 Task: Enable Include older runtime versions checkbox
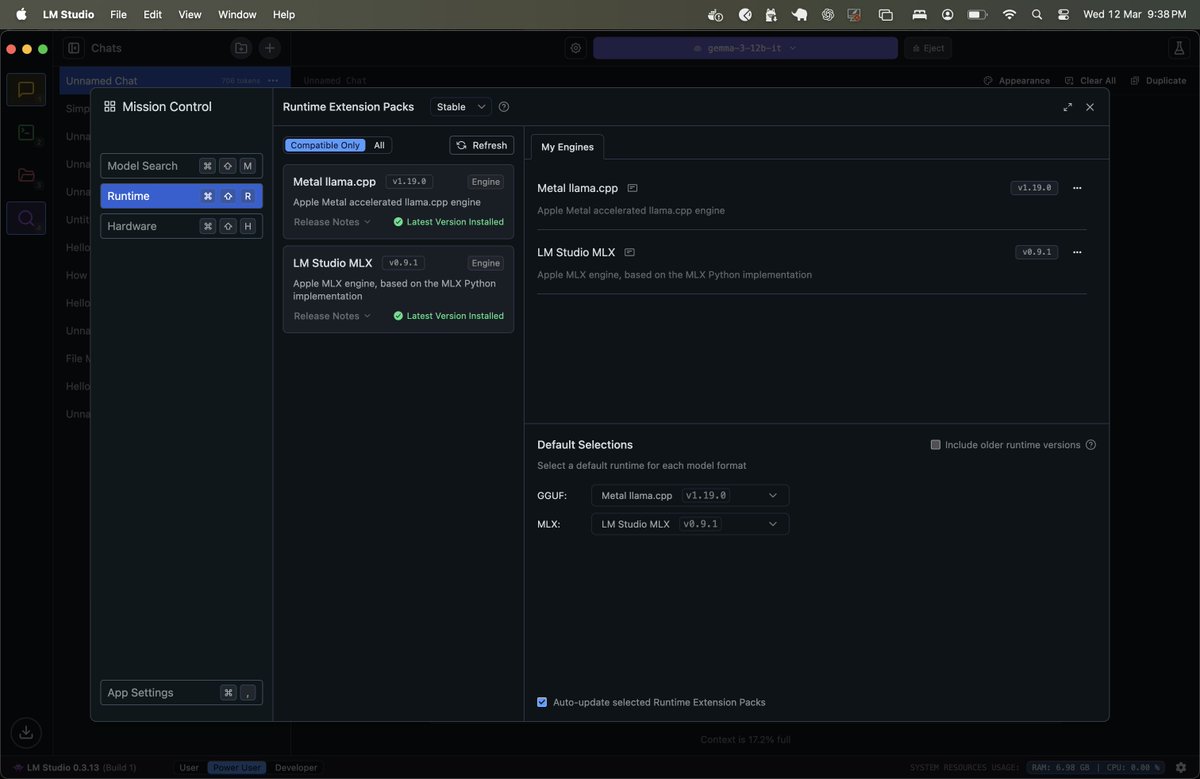936,445
